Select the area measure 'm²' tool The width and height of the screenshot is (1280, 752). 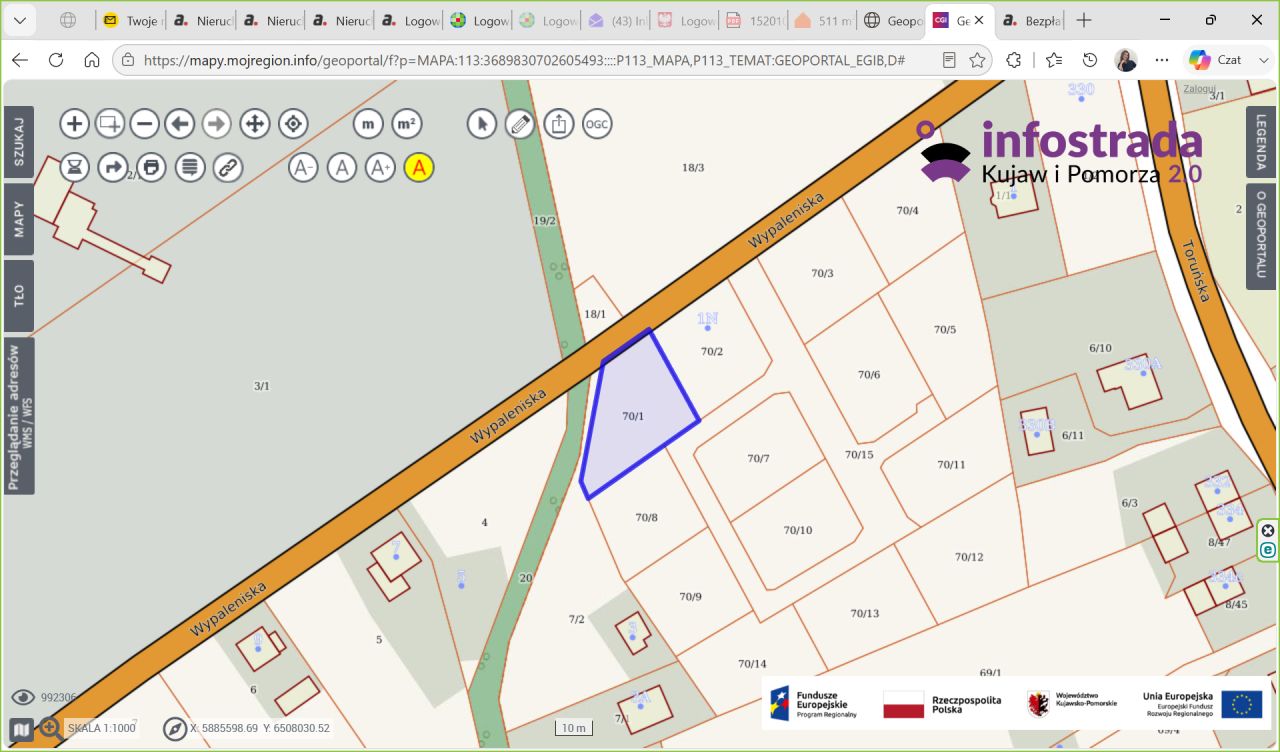coord(406,124)
